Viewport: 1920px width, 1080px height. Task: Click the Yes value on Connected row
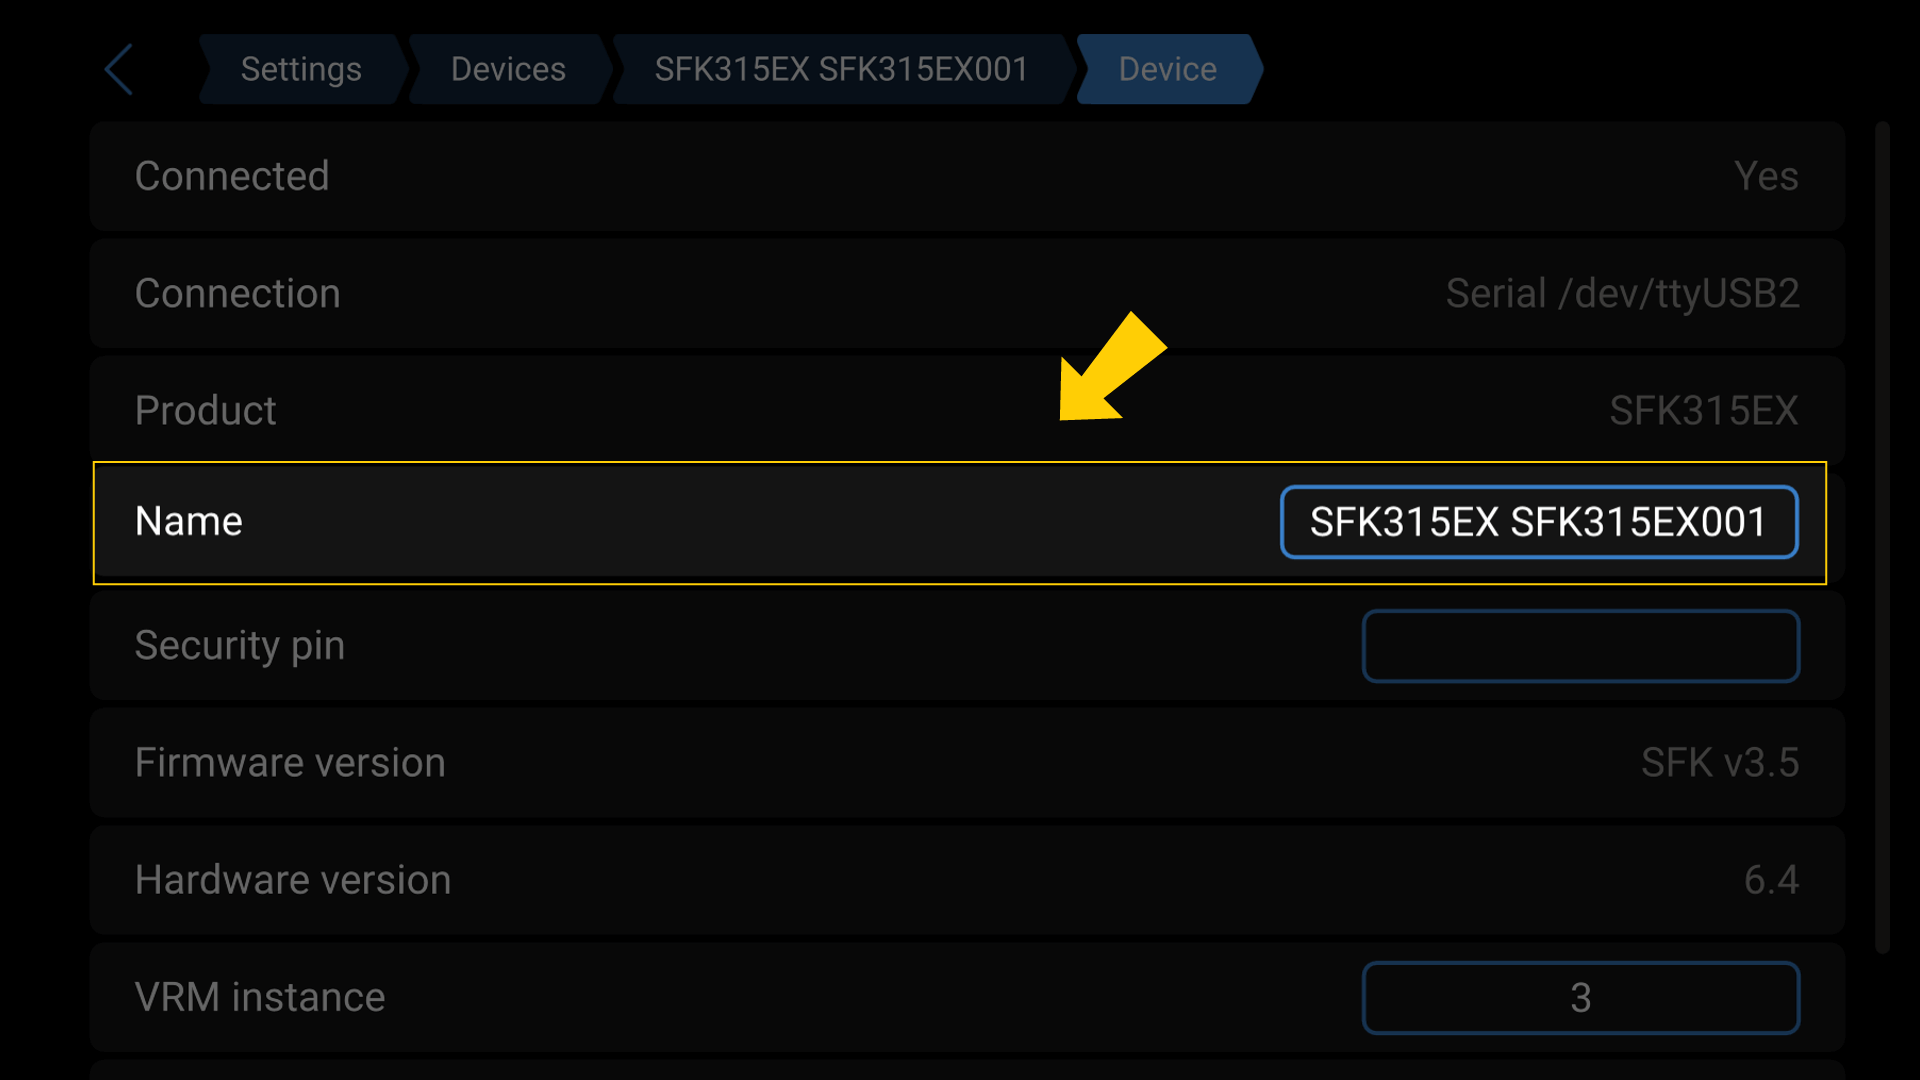(1766, 176)
